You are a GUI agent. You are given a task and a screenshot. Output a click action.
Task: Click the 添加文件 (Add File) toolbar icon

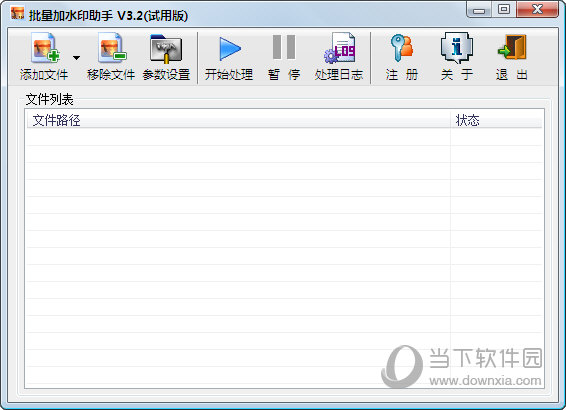(x=44, y=48)
